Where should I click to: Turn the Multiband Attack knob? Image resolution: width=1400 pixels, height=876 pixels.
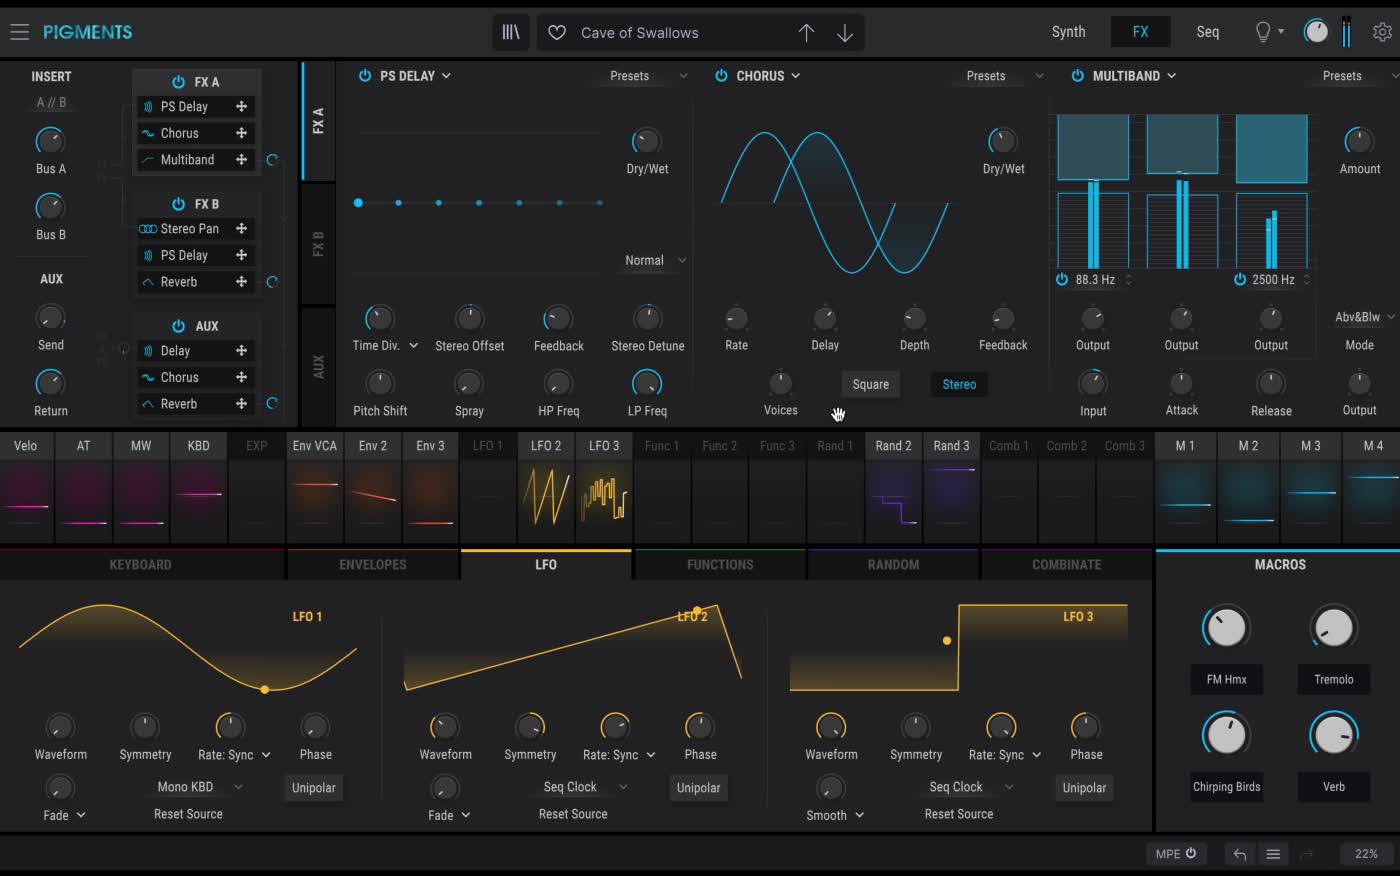[1181, 383]
